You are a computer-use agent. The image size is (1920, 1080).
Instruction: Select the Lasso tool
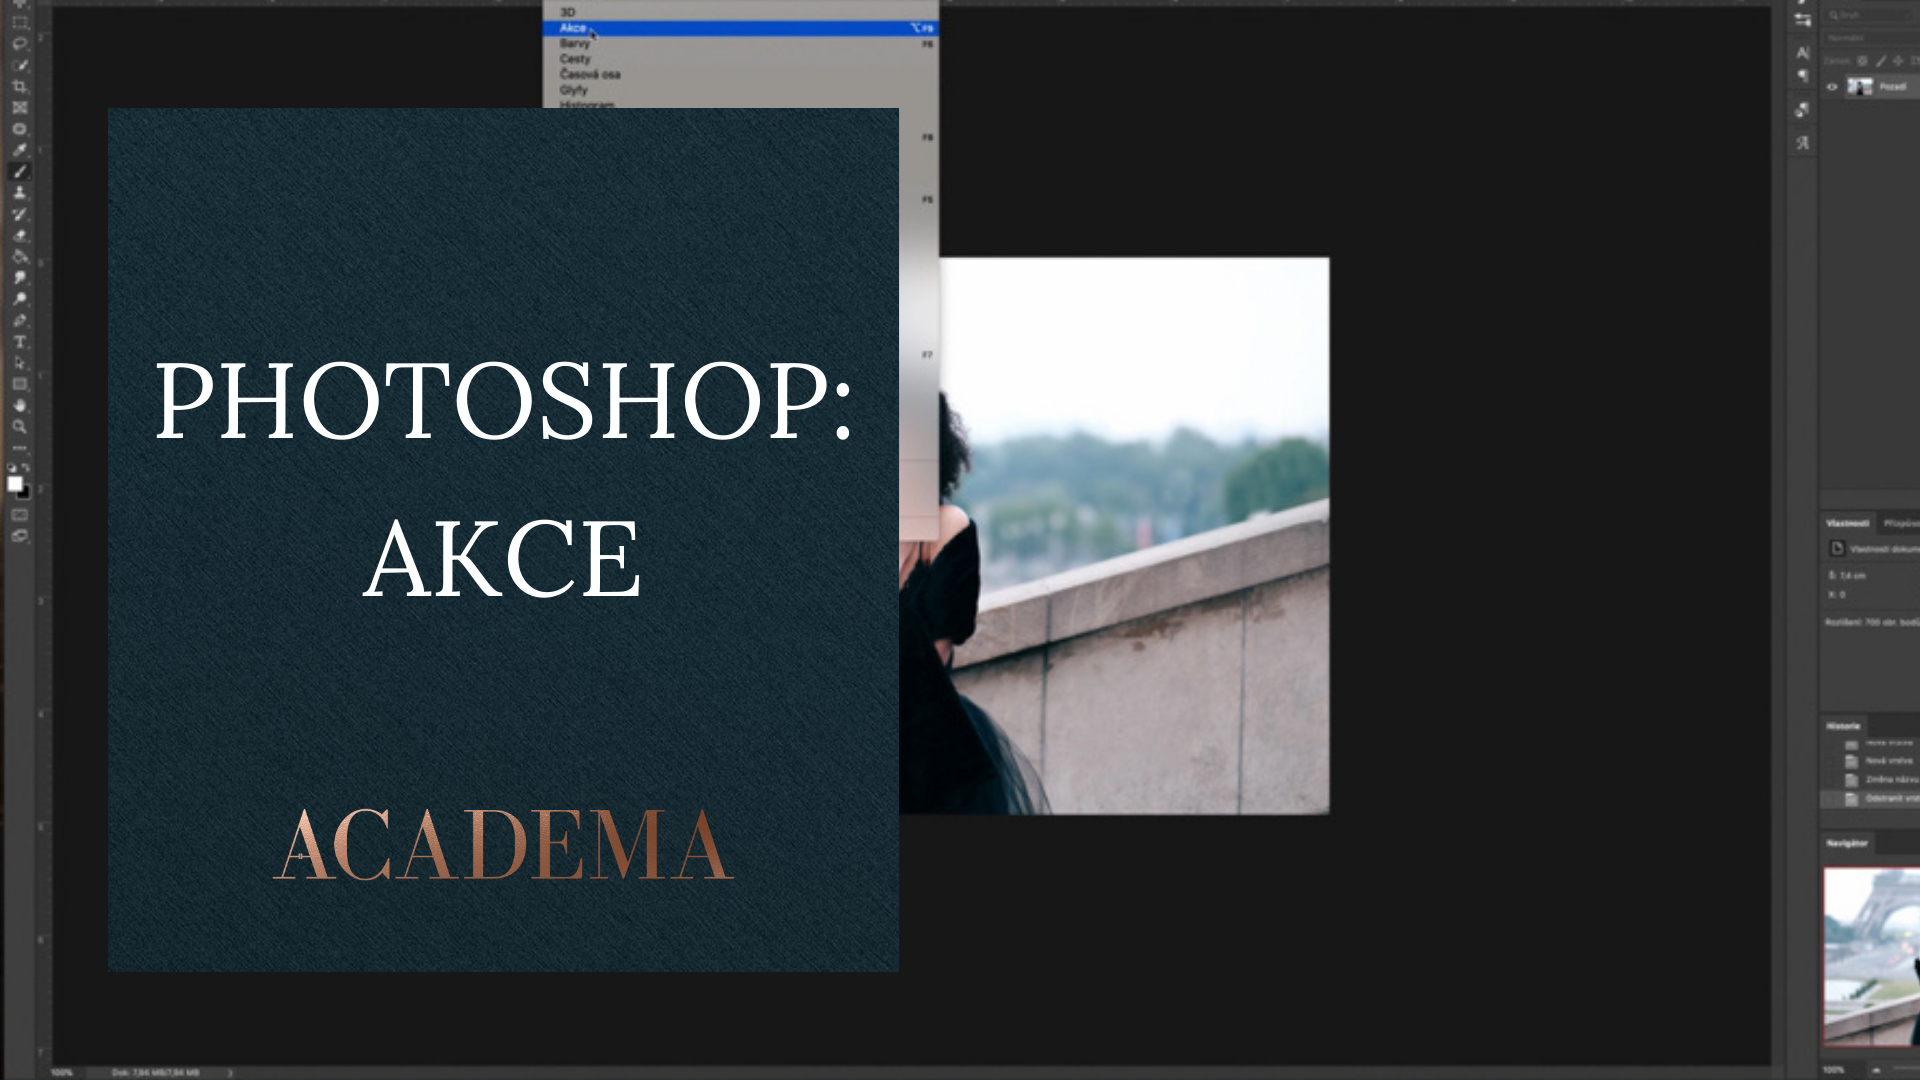coord(19,44)
